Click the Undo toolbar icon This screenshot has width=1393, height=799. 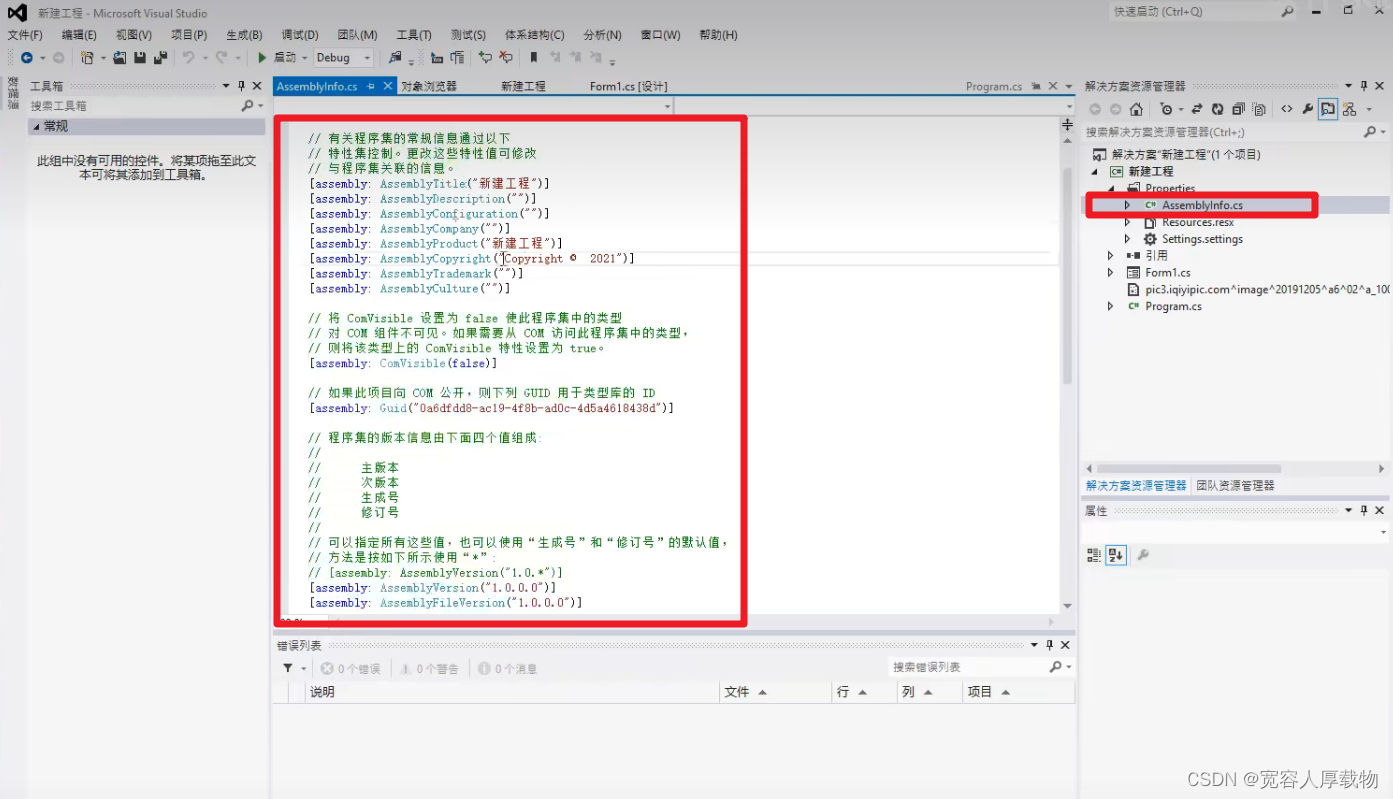[x=188, y=58]
